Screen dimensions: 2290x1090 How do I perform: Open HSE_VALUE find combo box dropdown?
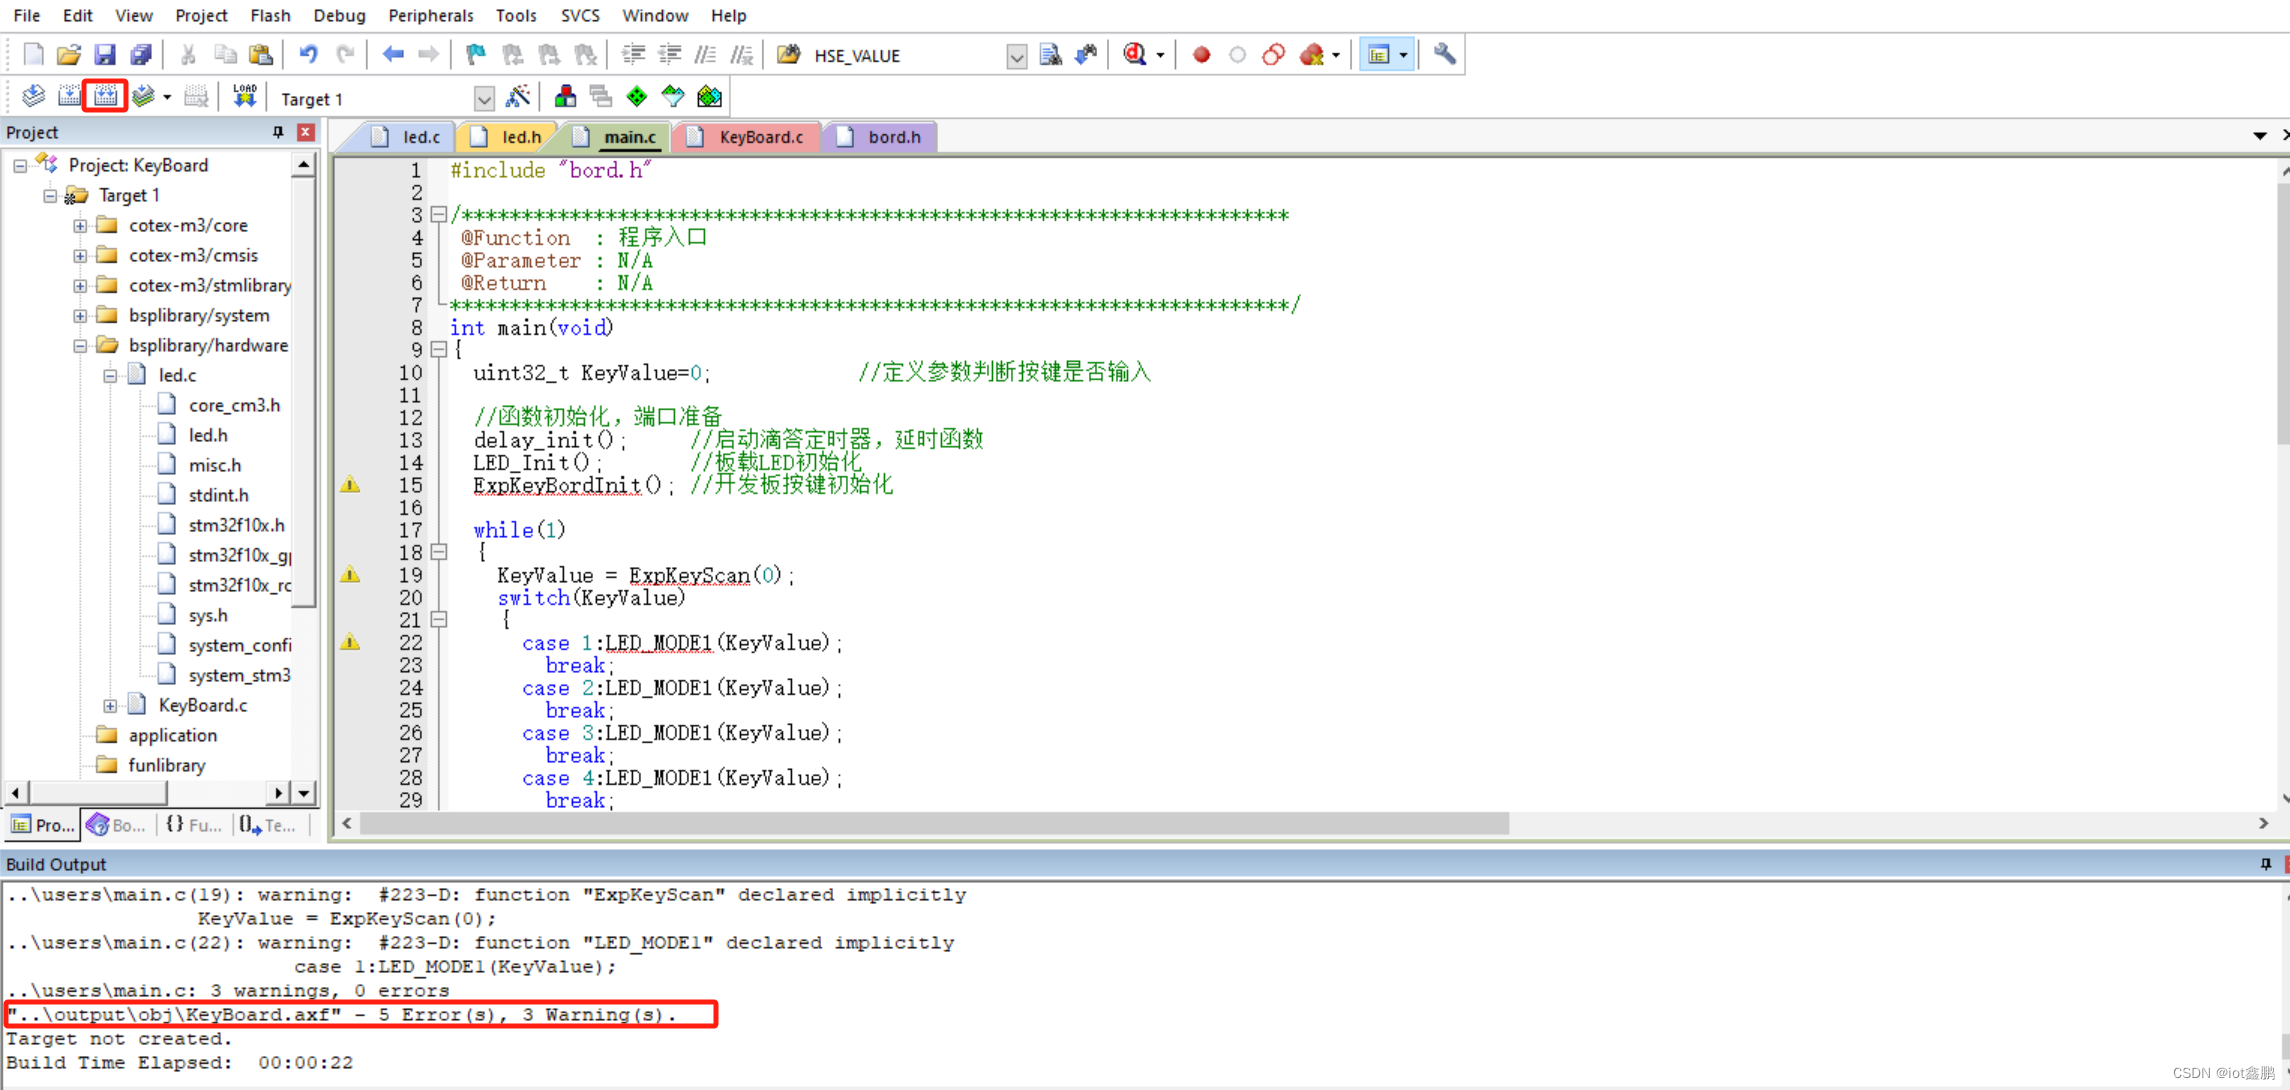pos(1016,56)
